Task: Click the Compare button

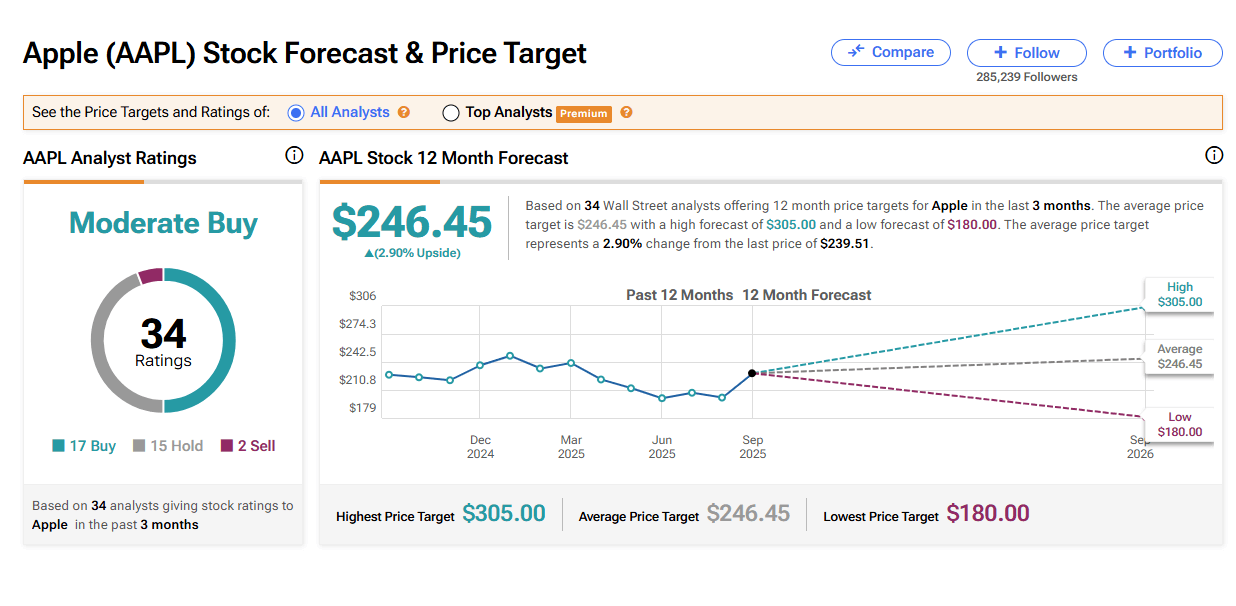Action: tap(890, 53)
